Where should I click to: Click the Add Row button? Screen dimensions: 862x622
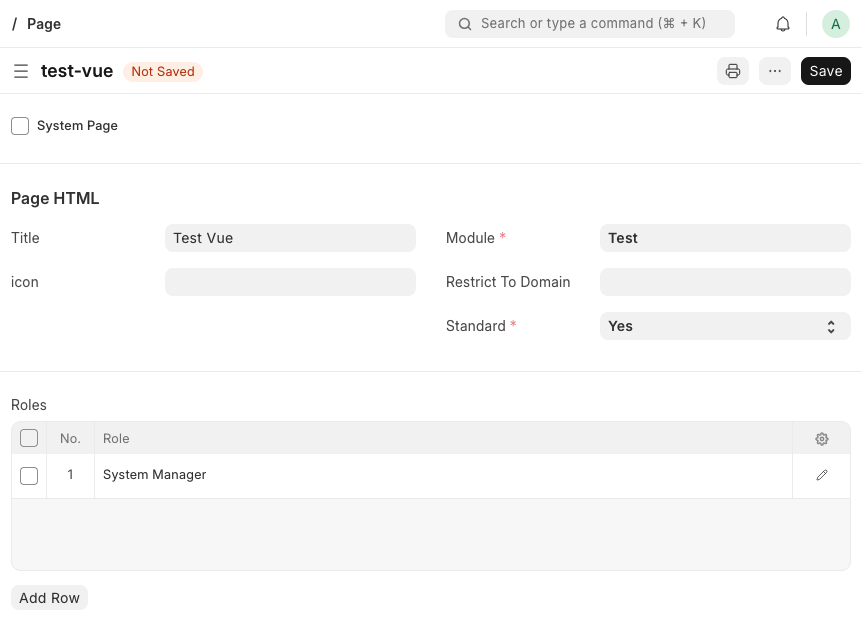click(49, 598)
